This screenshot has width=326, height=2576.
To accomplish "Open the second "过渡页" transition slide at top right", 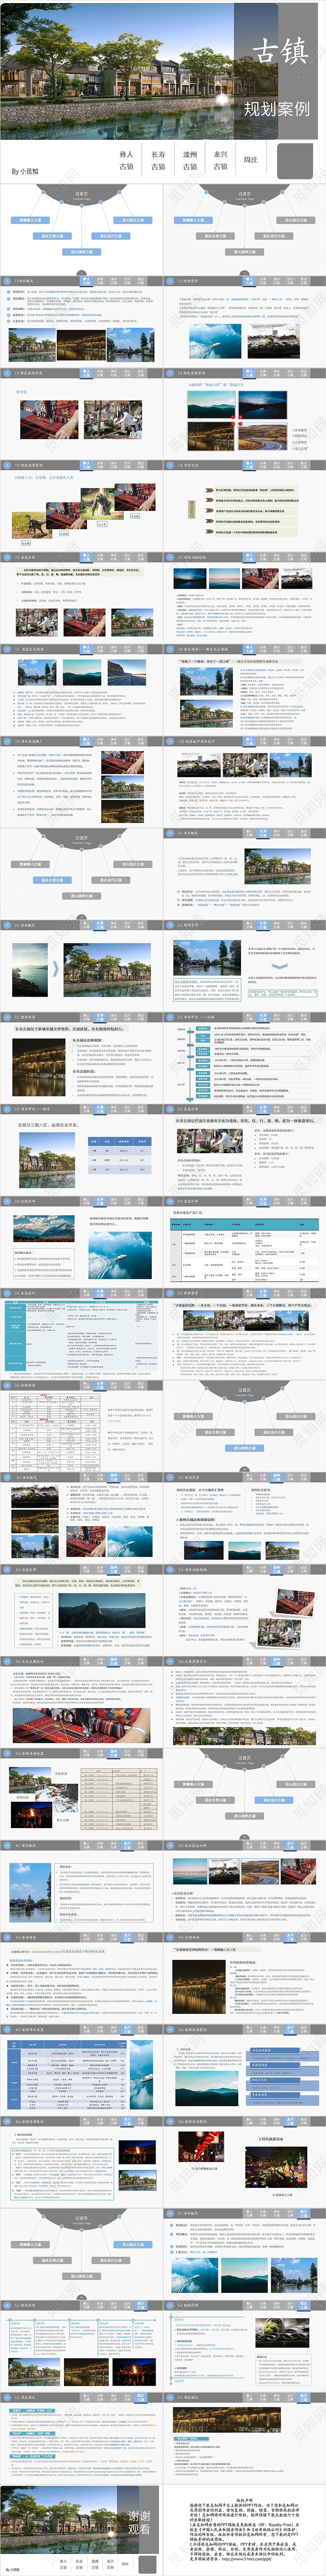I will (244, 225).
